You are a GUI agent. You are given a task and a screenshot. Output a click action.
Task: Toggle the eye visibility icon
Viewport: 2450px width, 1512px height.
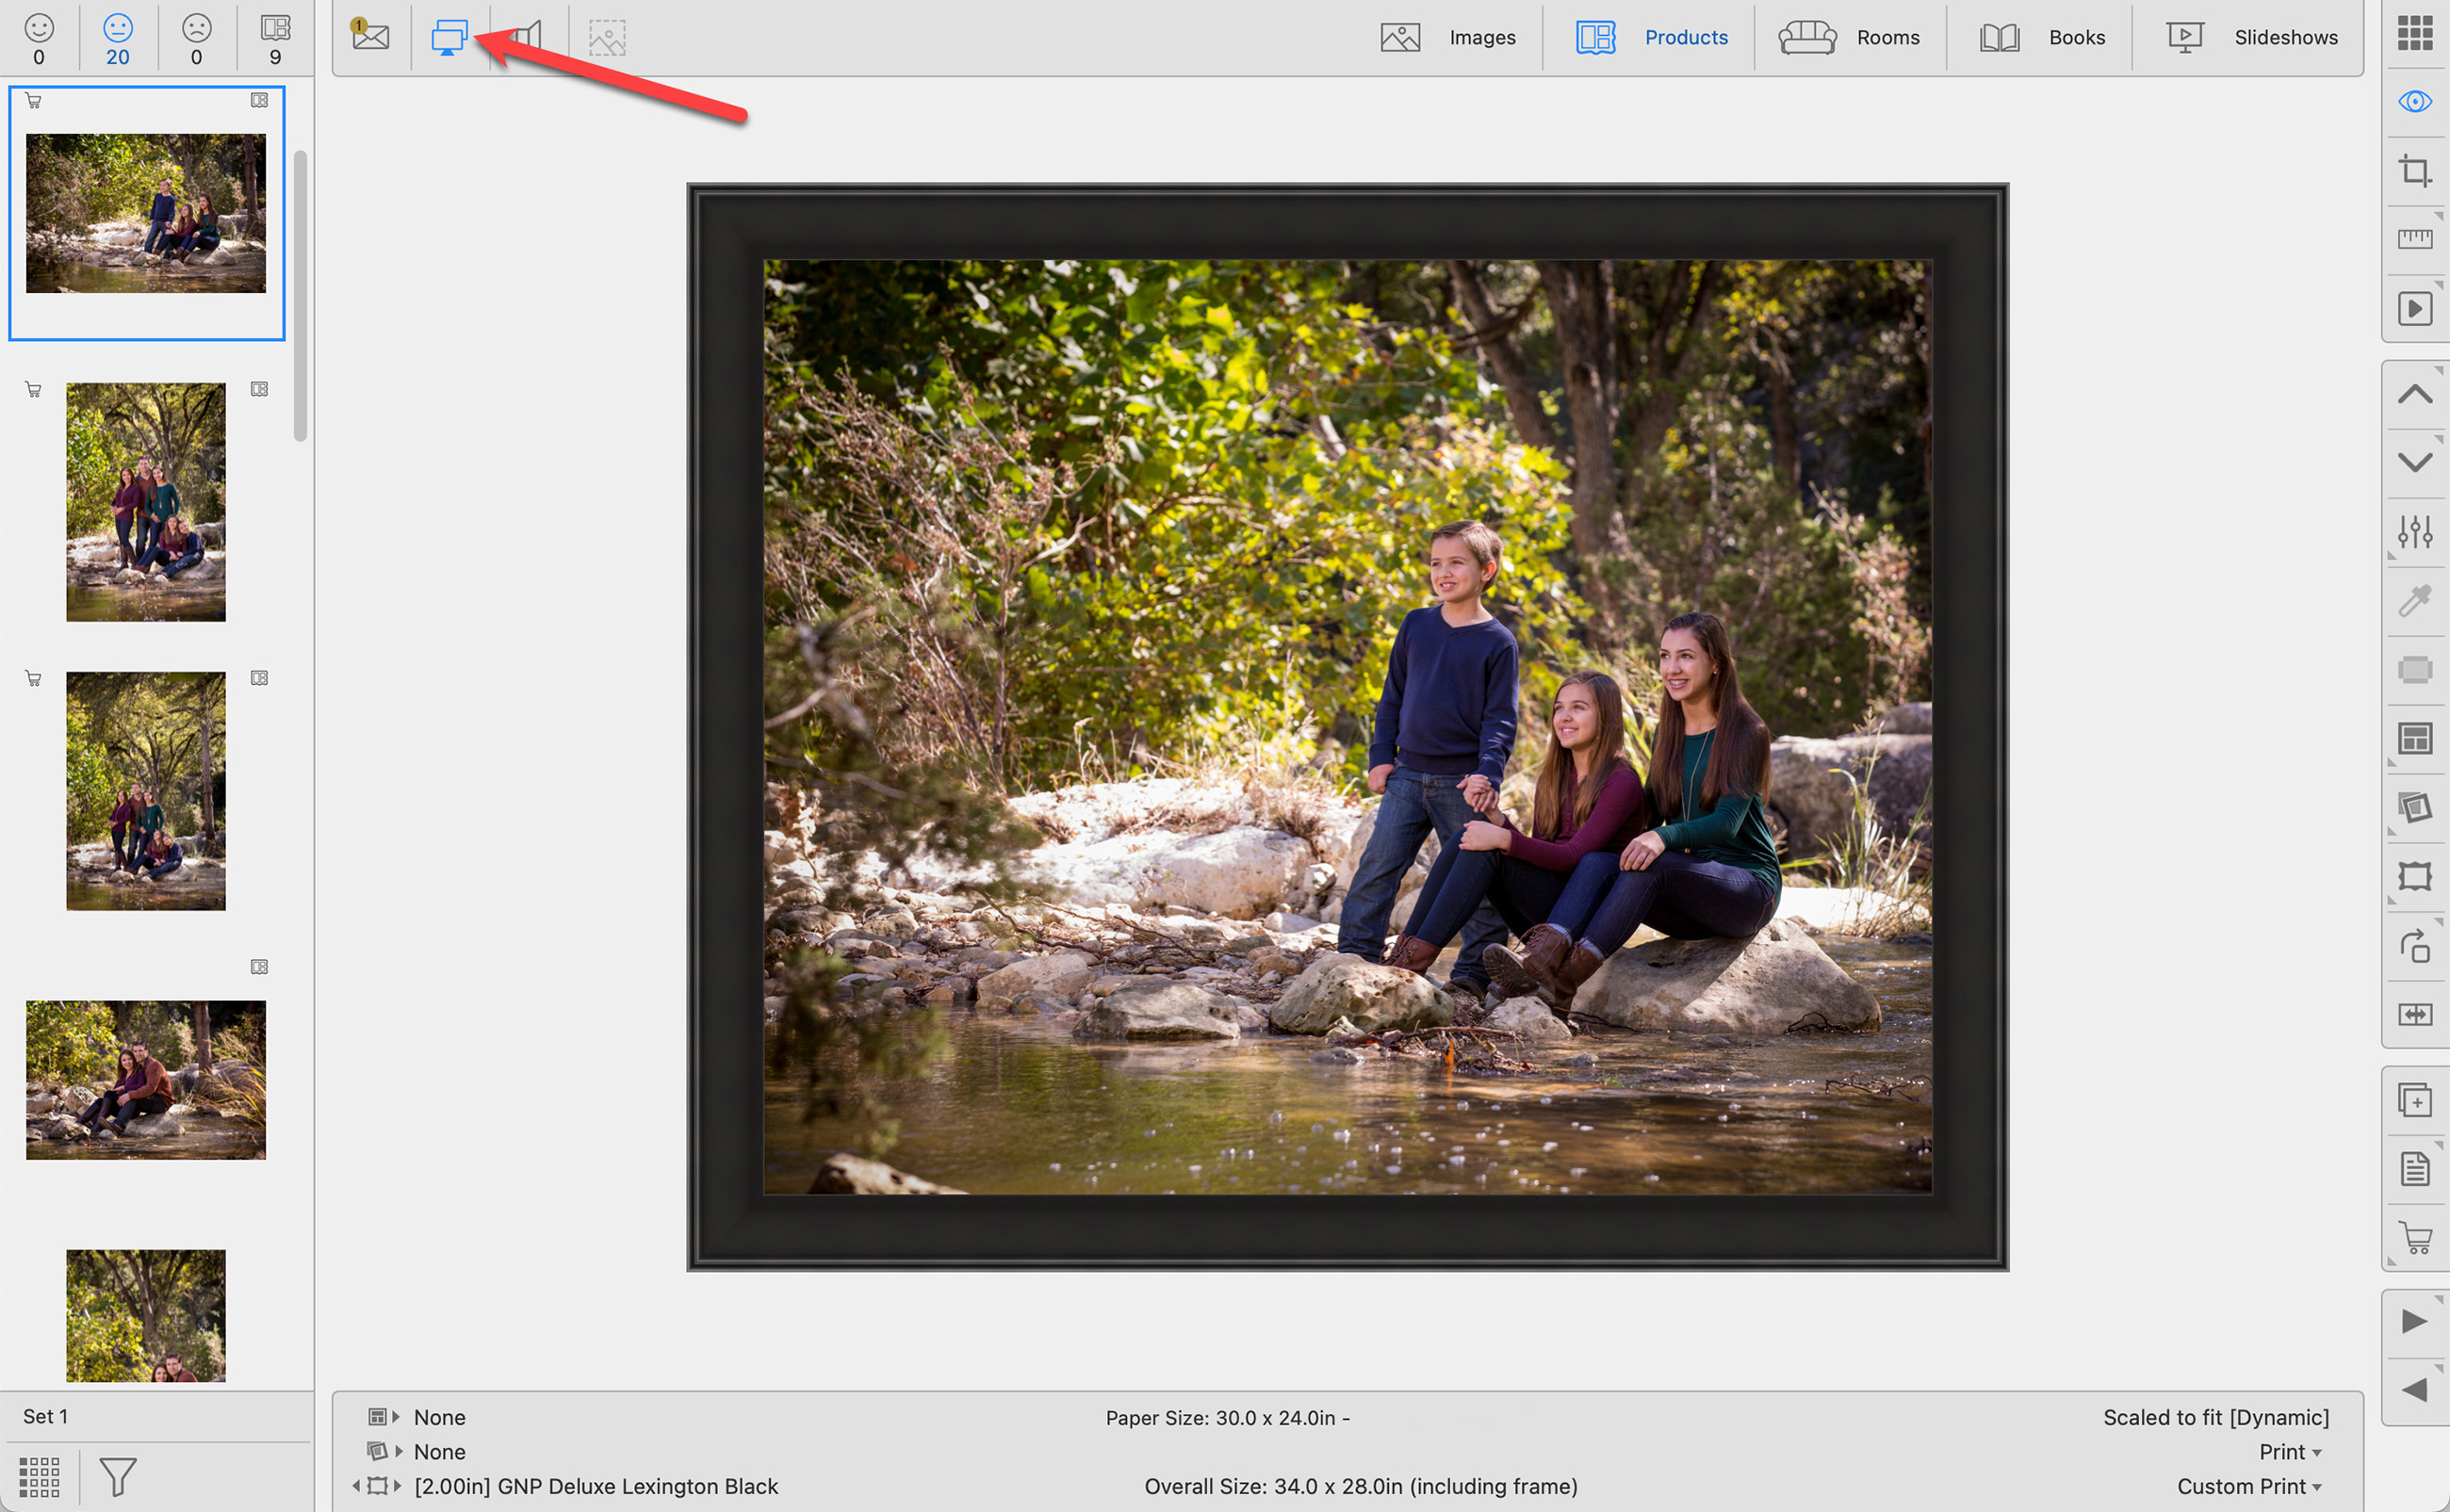tap(2414, 102)
